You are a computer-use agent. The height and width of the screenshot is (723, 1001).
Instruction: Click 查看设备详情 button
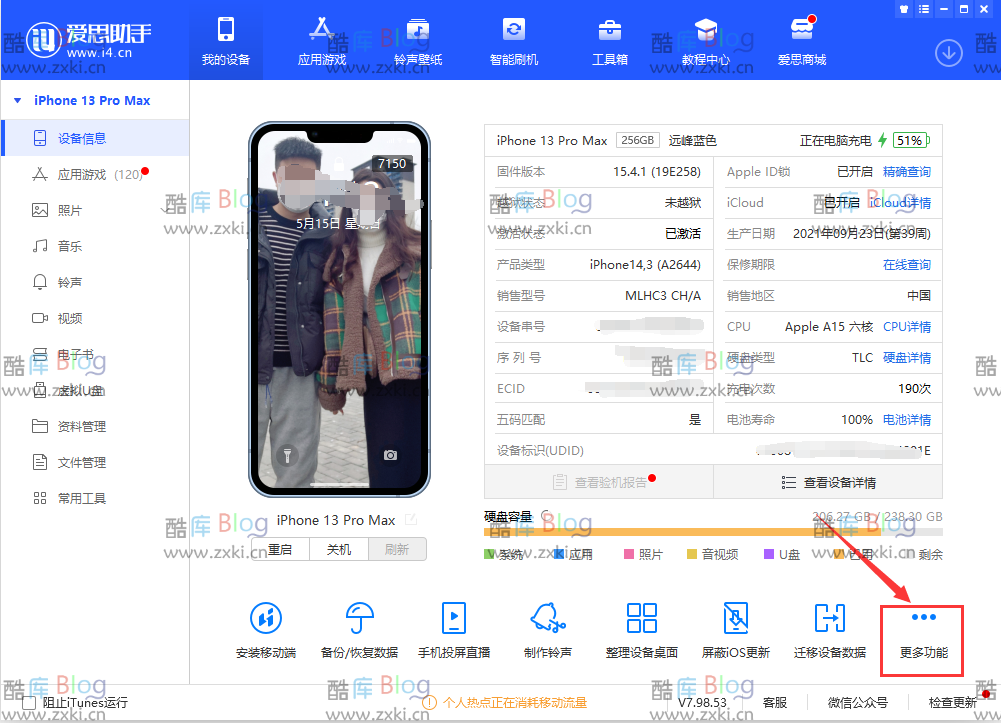pos(828,482)
